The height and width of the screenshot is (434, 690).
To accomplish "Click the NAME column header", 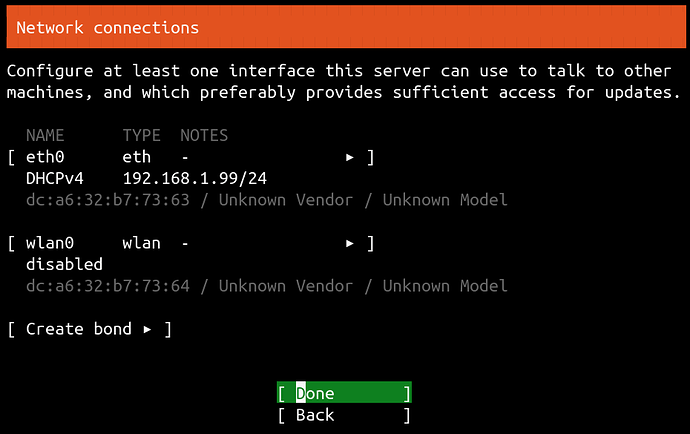I will point(45,136).
